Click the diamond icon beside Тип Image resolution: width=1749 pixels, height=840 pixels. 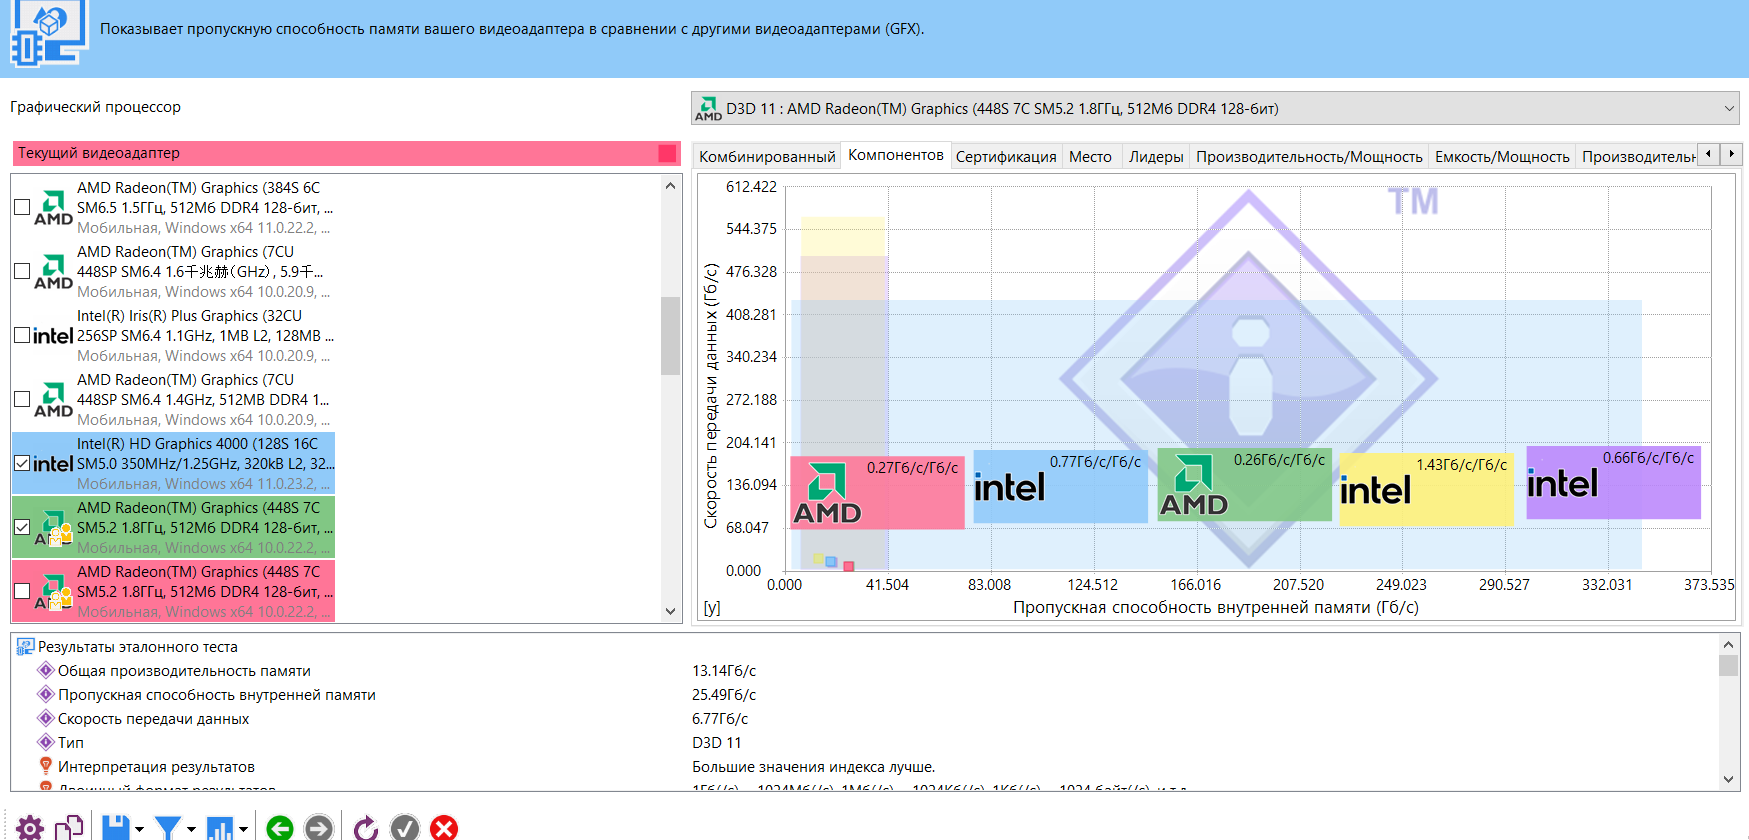tap(45, 742)
